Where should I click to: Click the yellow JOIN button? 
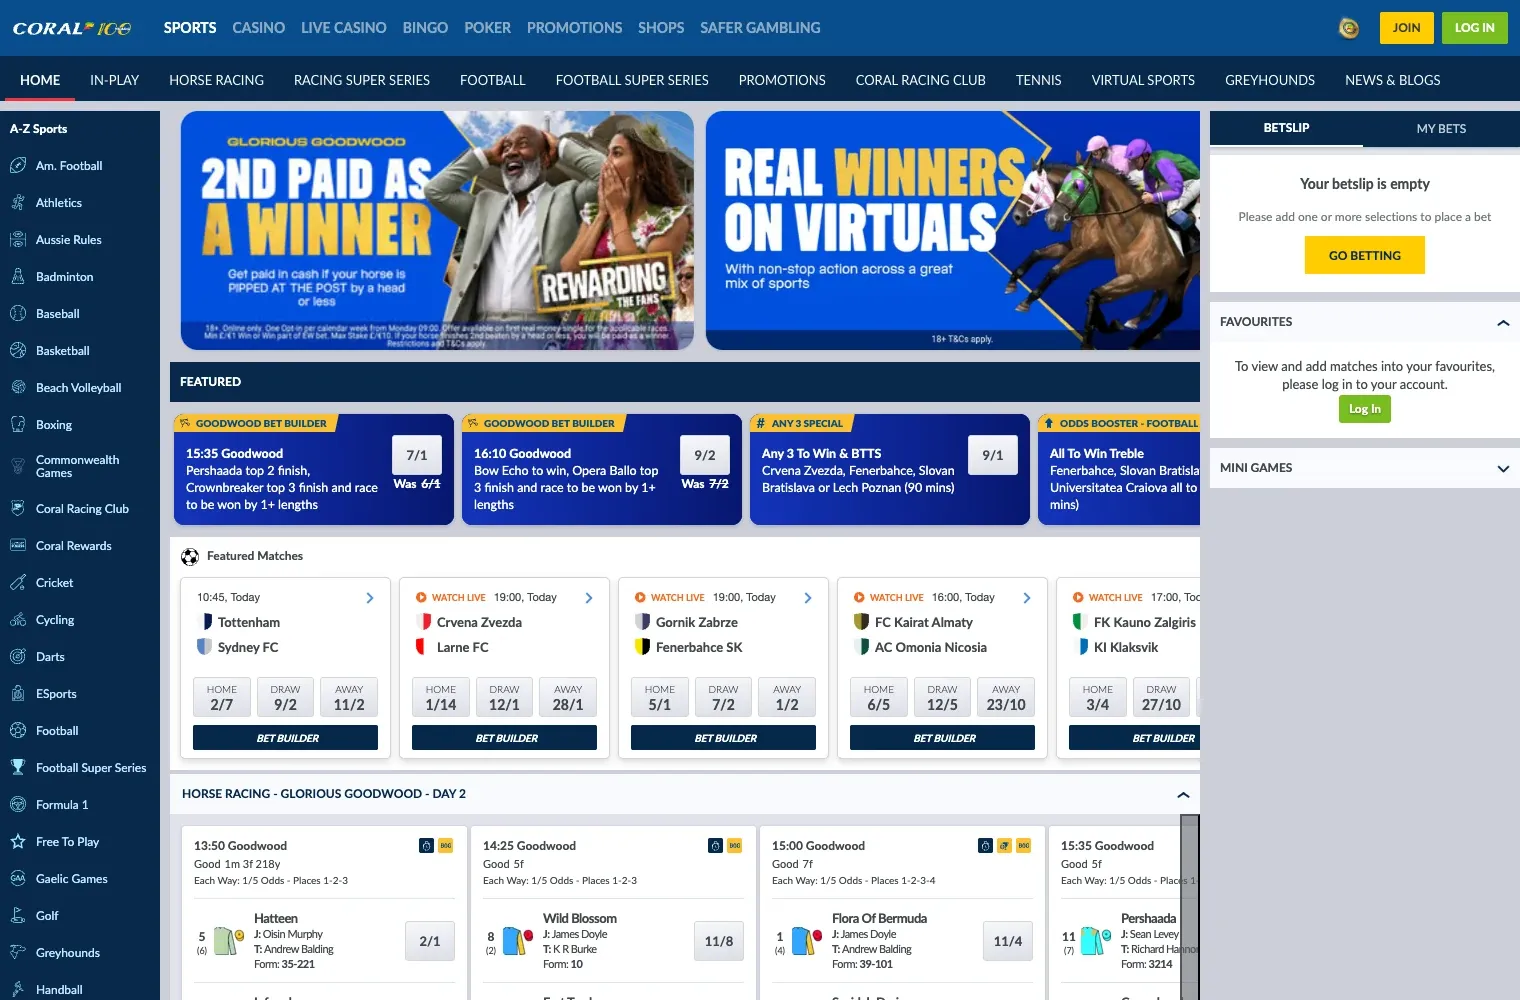point(1406,28)
